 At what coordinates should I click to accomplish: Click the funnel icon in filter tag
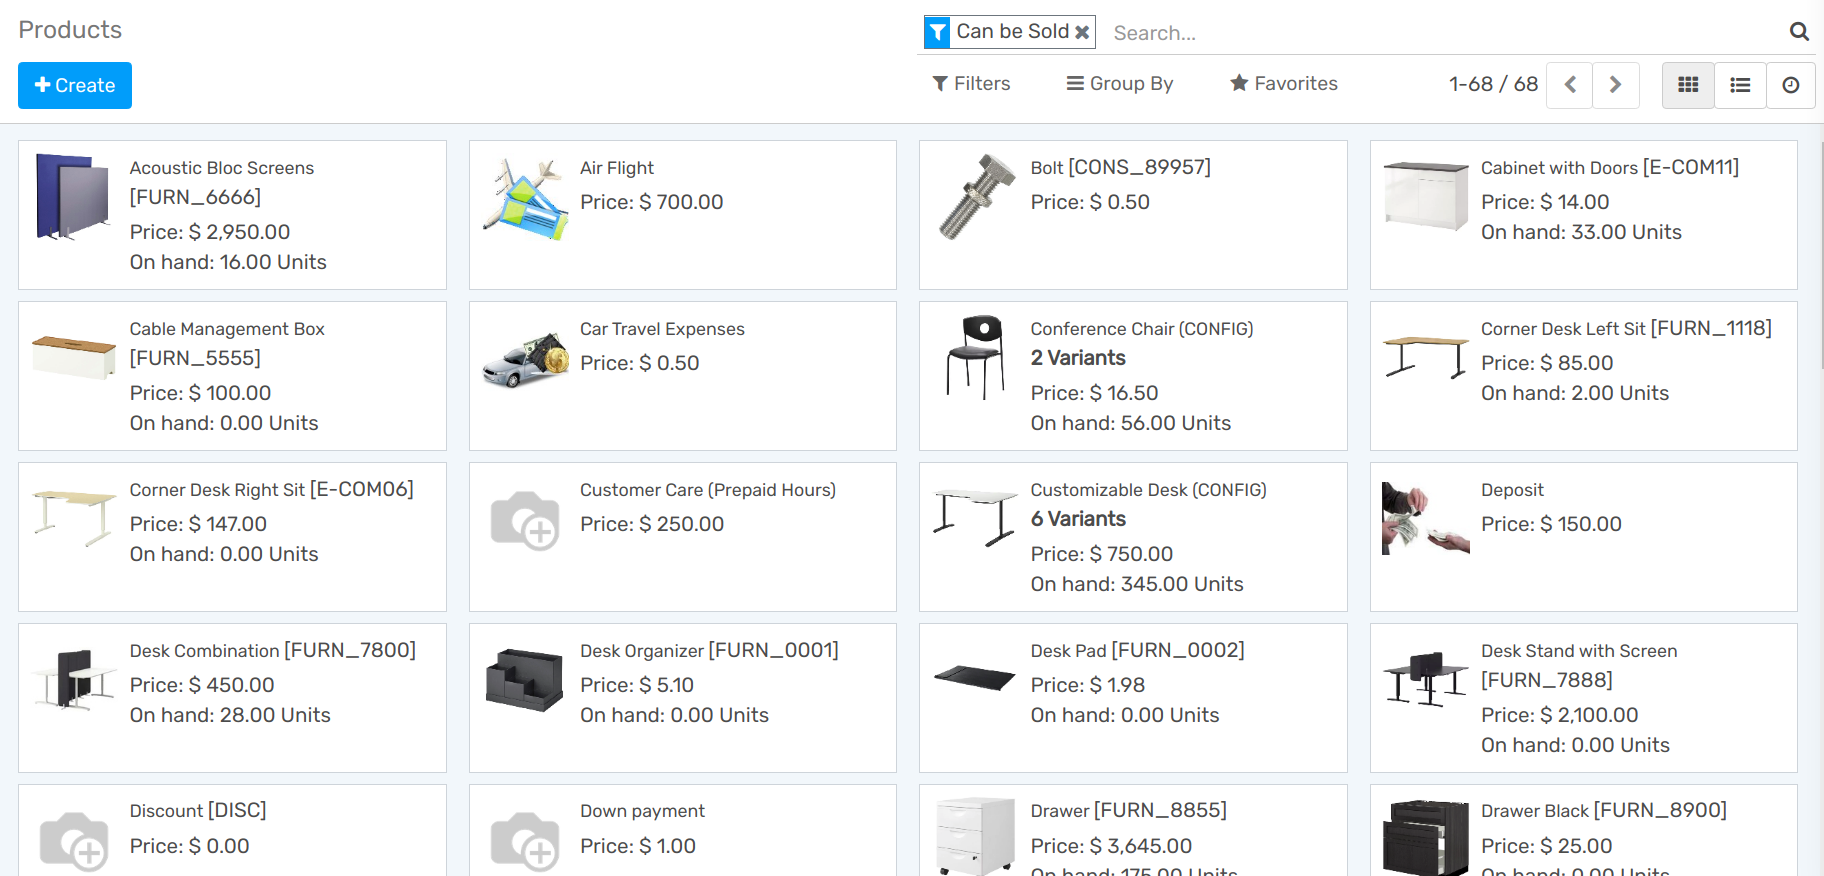pos(937,32)
